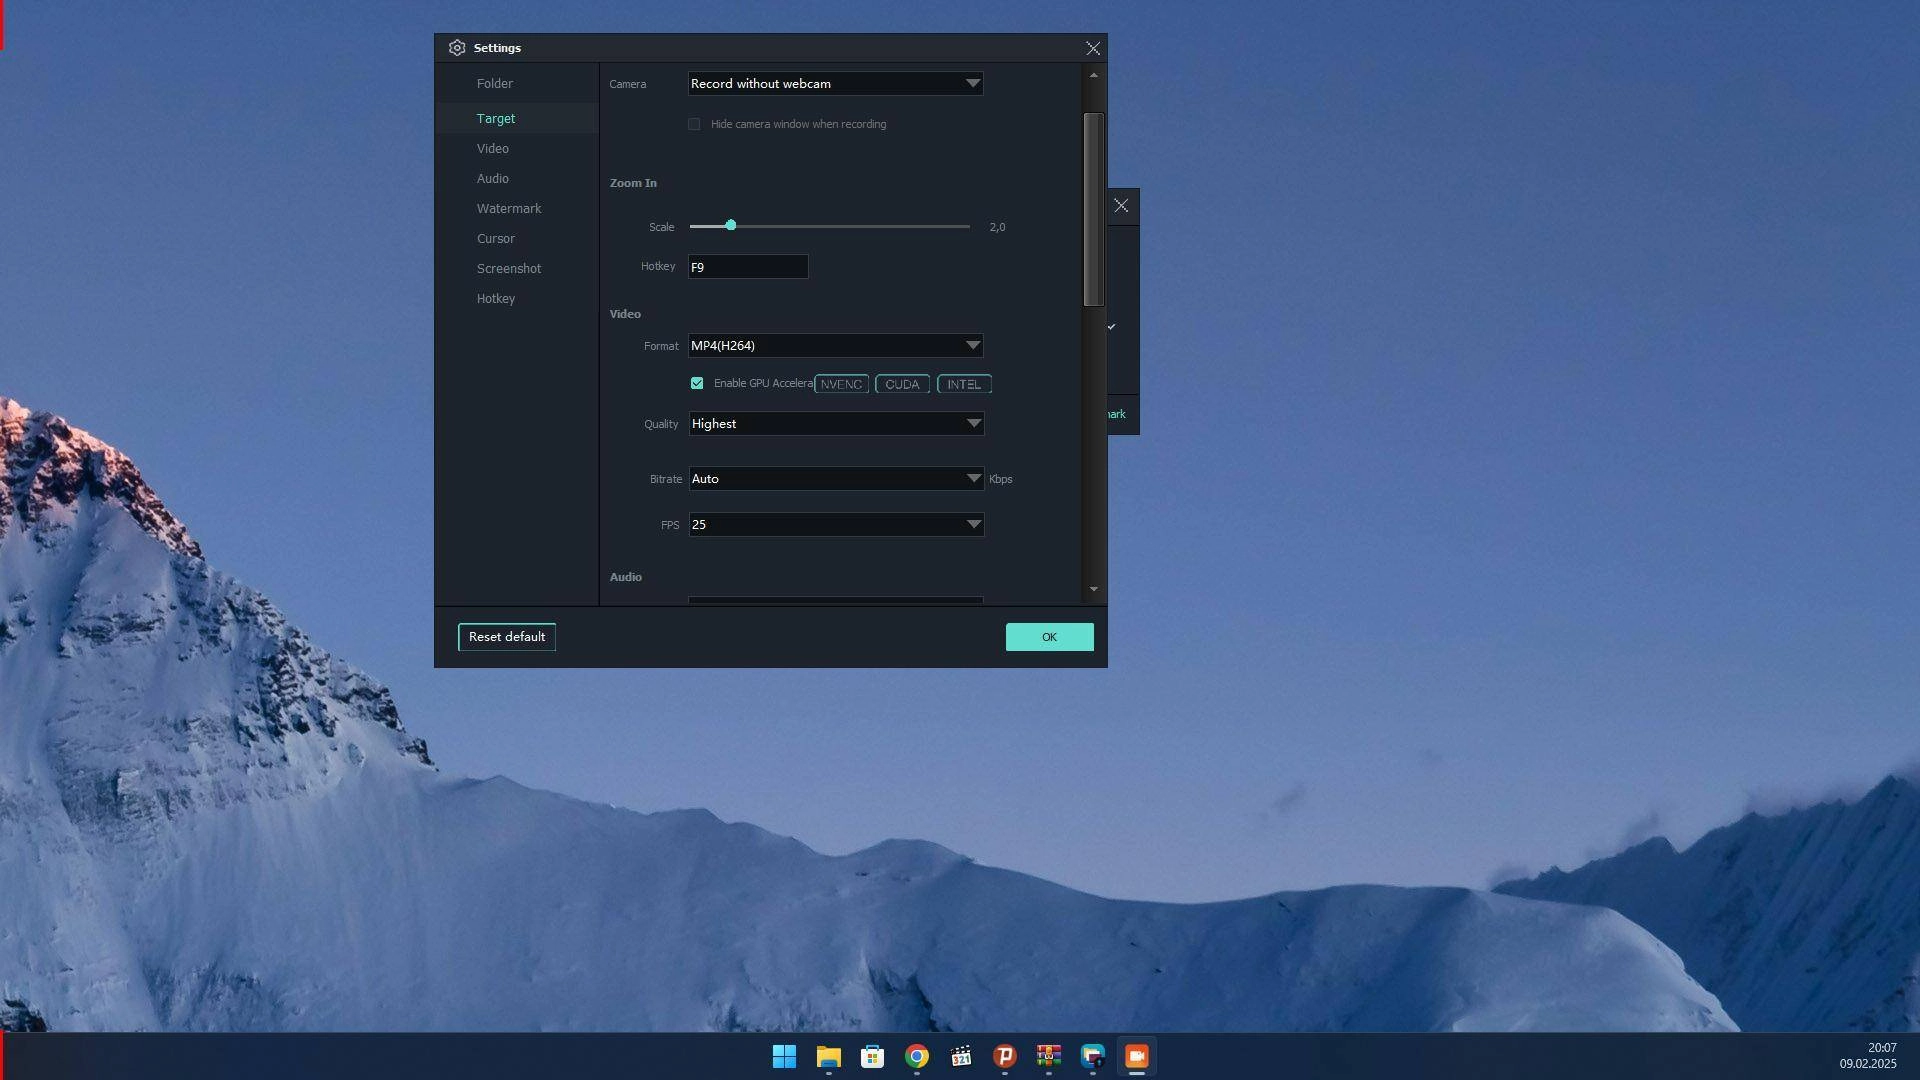Click the scrollbar up arrow in Settings

[x=1094, y=75]
